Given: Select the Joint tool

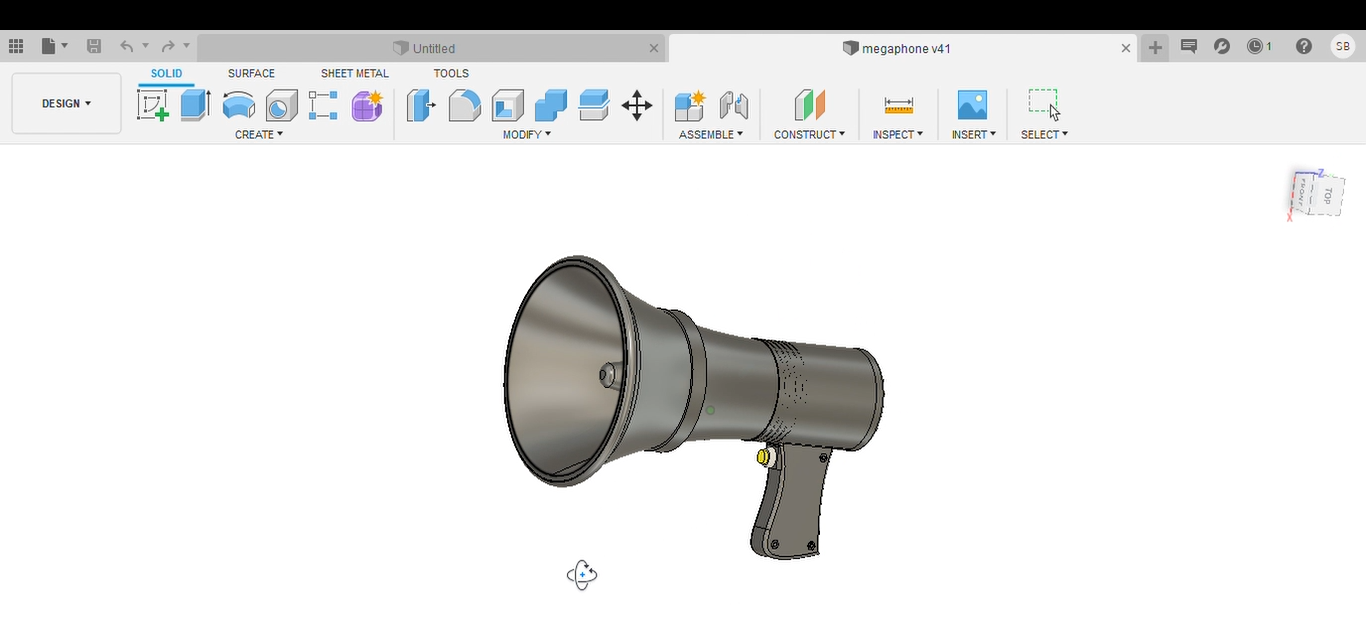Looking at the screenshot, I should click(x=734, y=105).
